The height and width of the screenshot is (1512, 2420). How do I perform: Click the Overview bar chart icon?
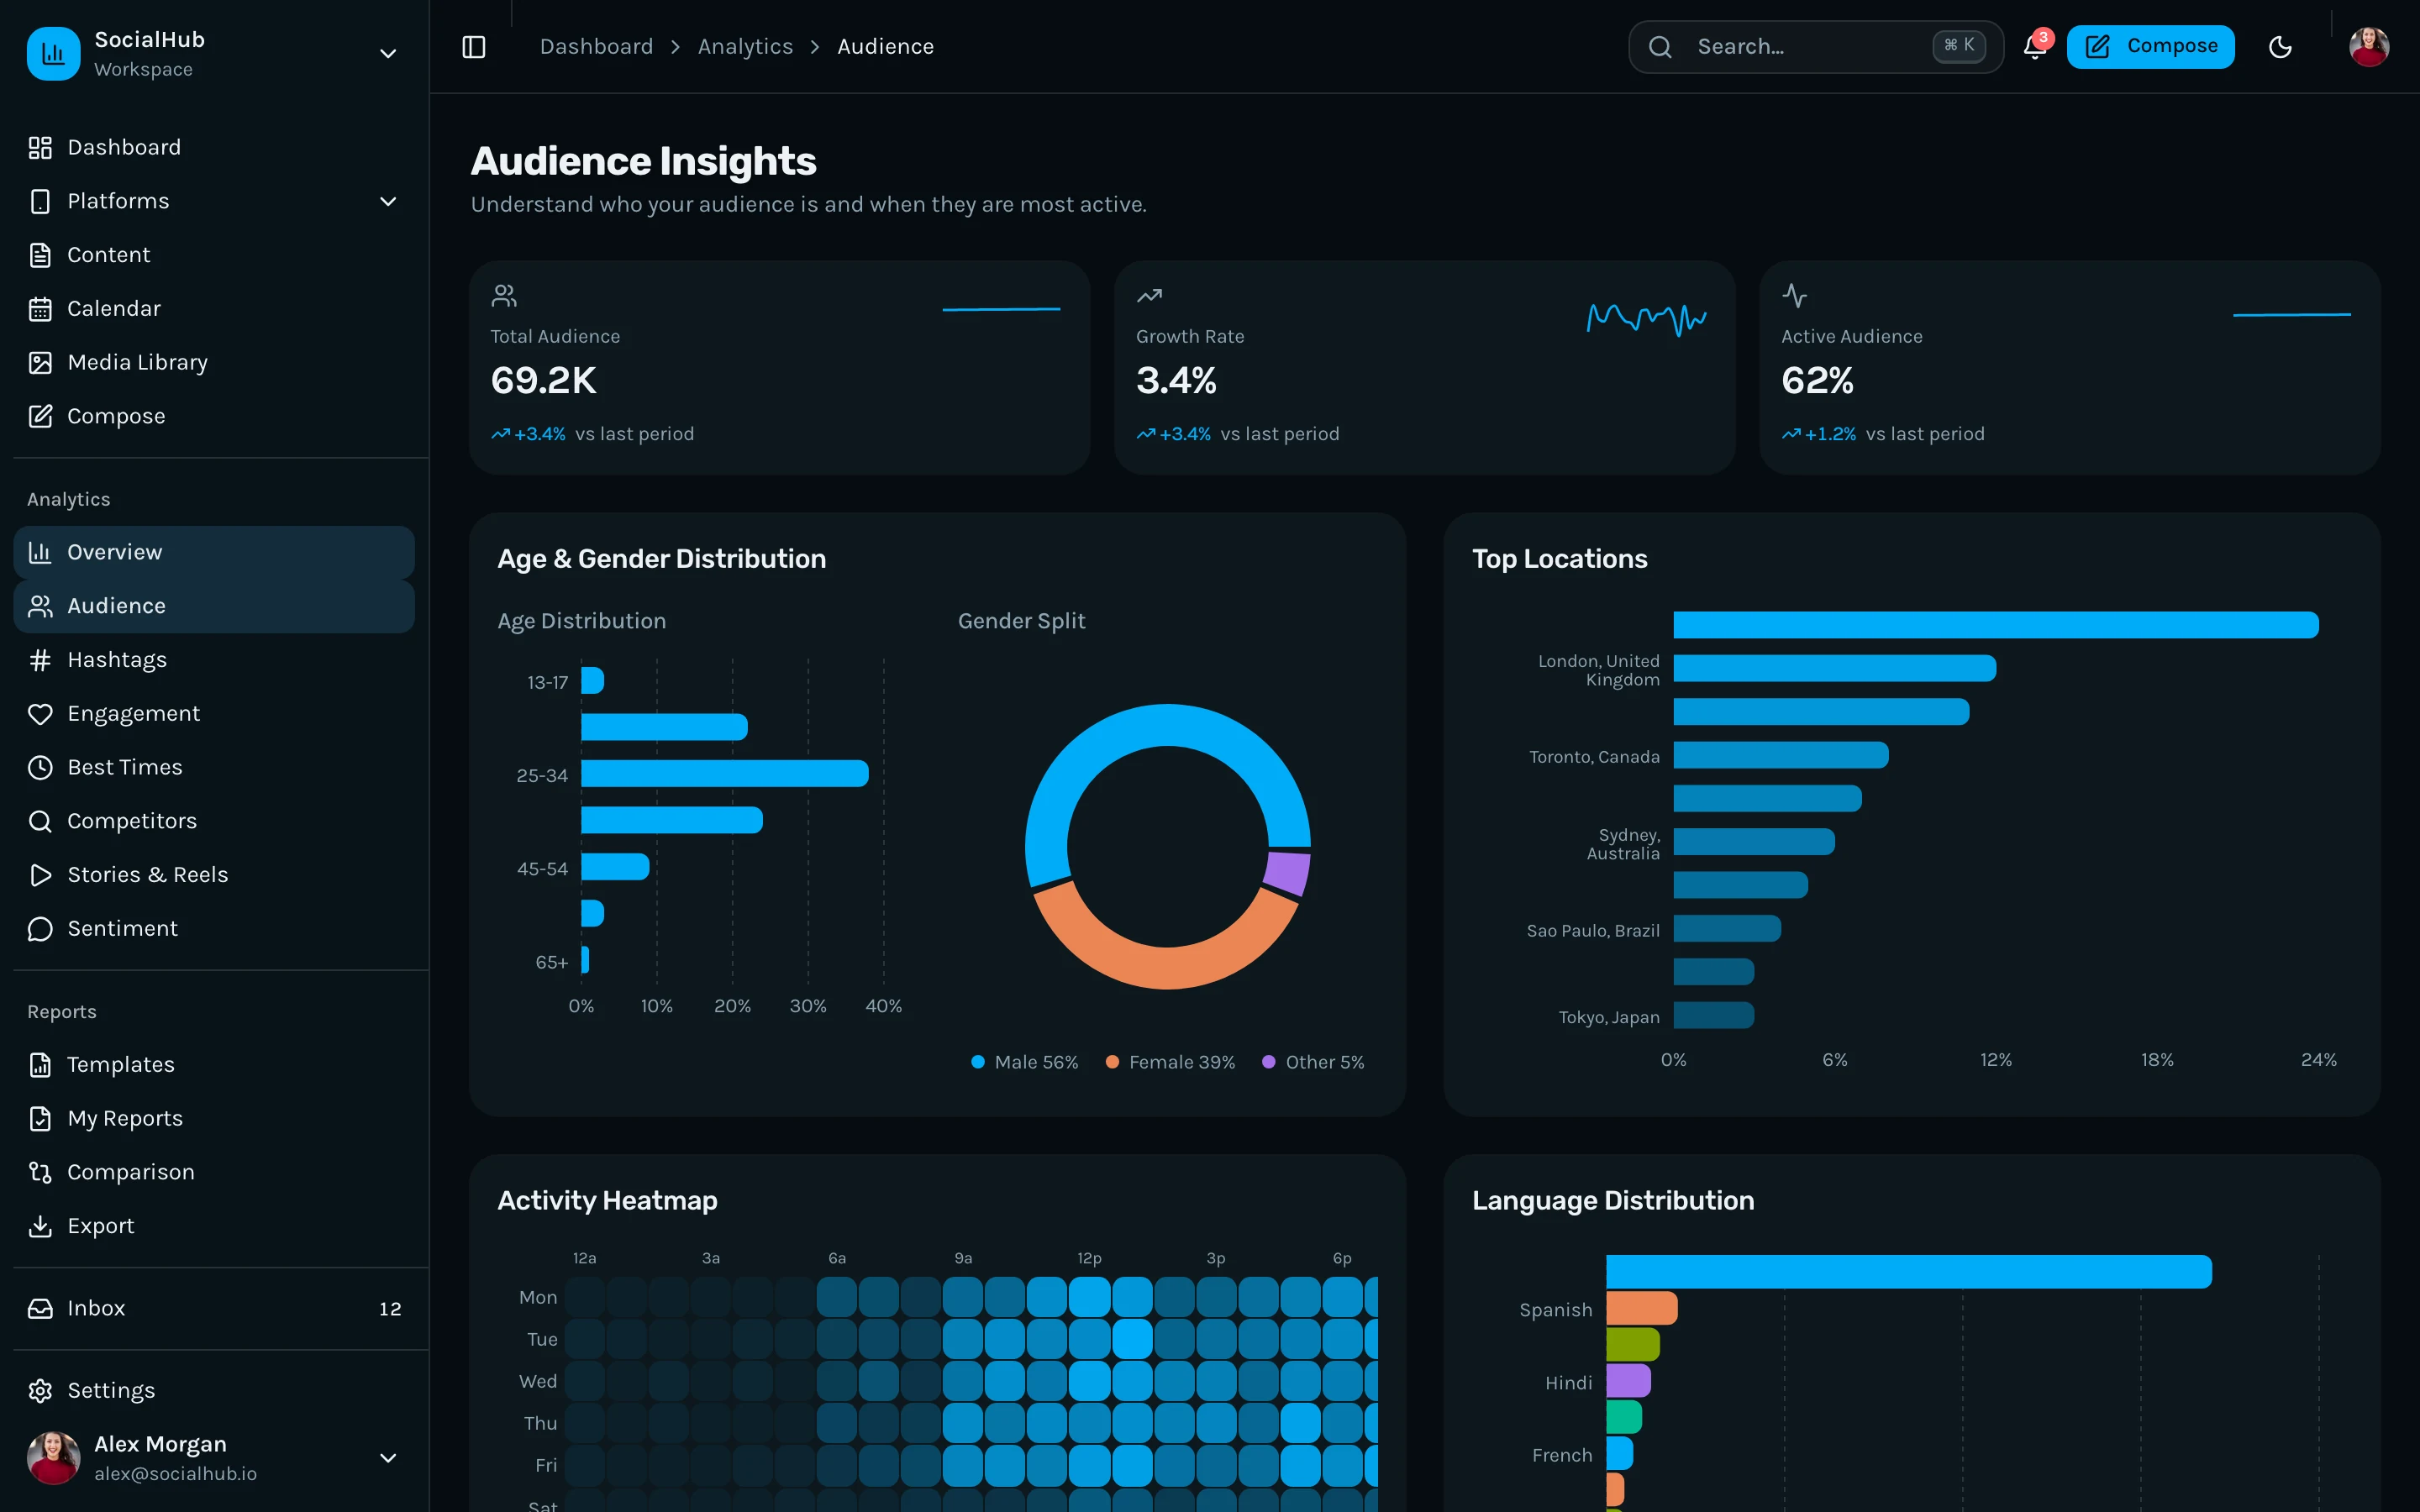pos(40,552)
